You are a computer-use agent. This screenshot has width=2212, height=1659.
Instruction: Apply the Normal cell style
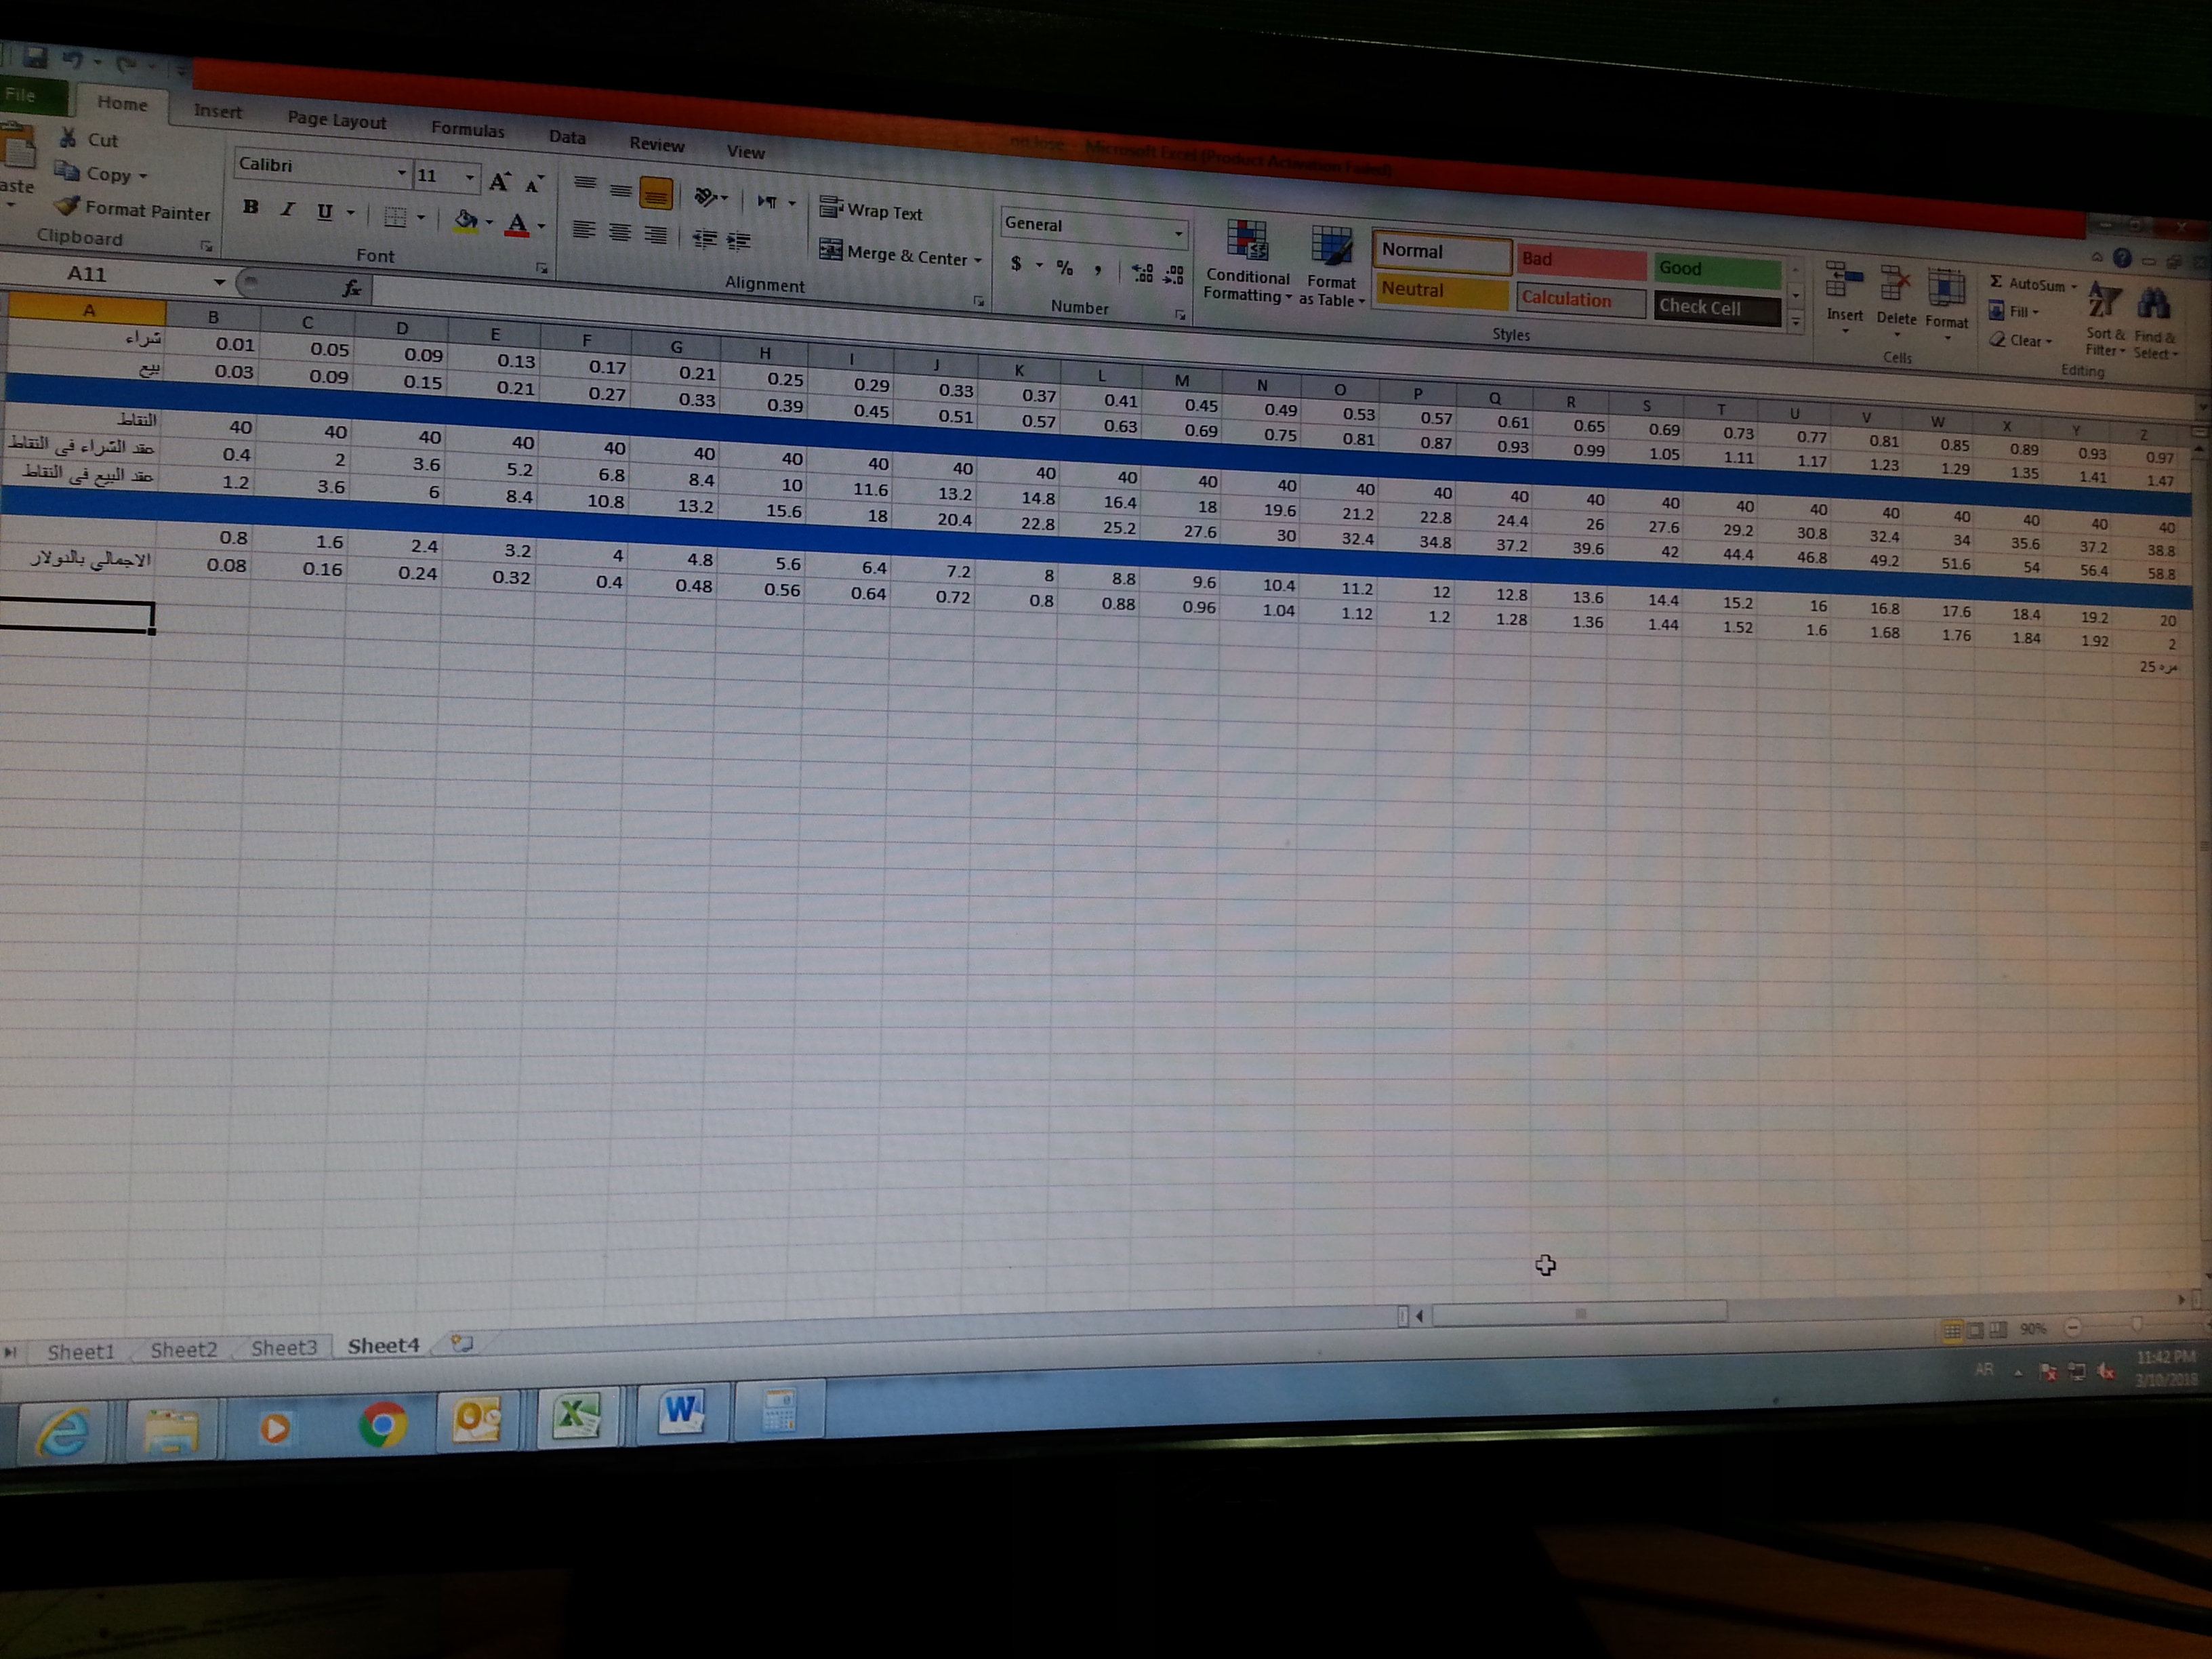coord(1441,252)
